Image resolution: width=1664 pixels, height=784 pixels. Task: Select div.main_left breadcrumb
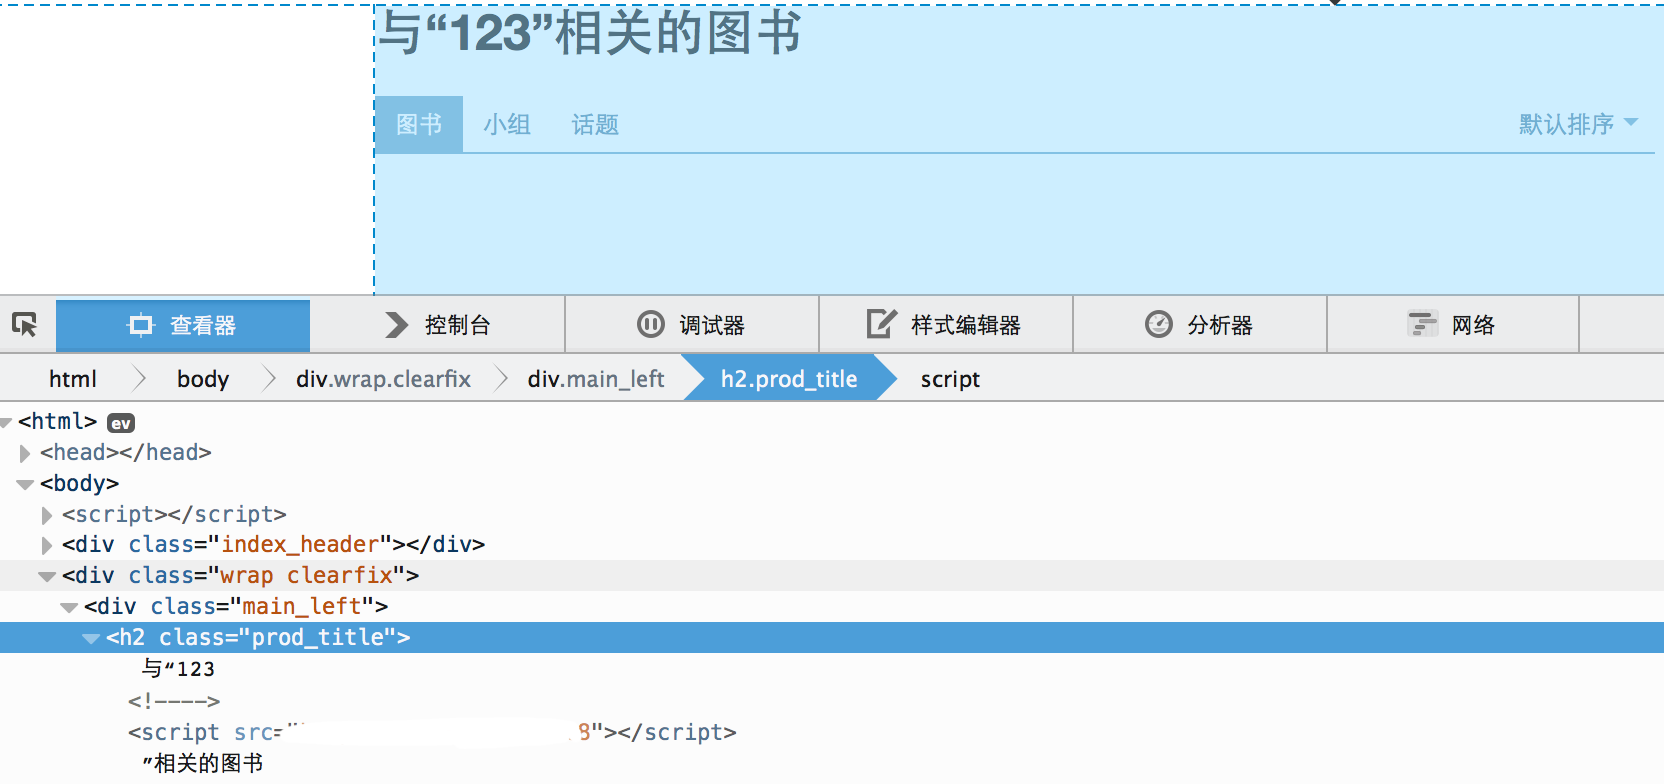596,379
